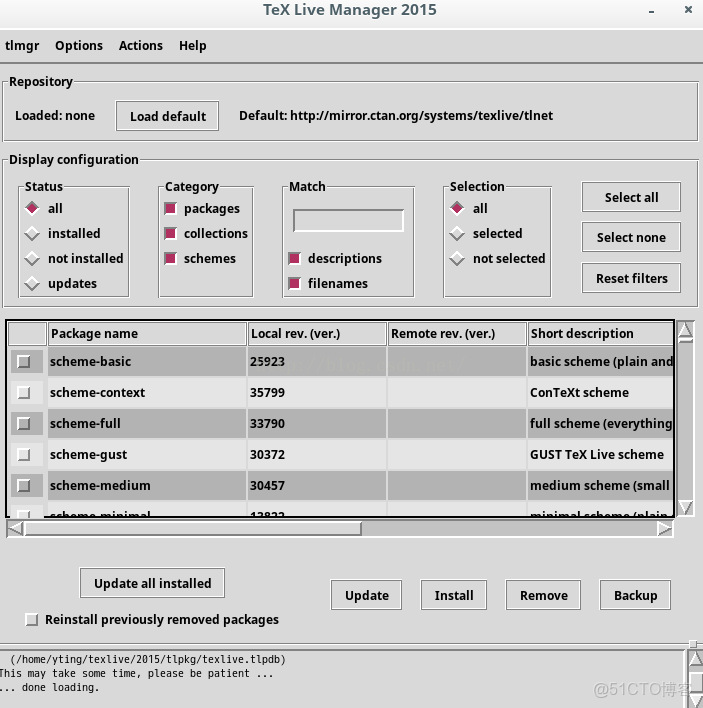This screenshot has height=708, width=703.
Task: Click the Match text field
Action: click(348, 221)
